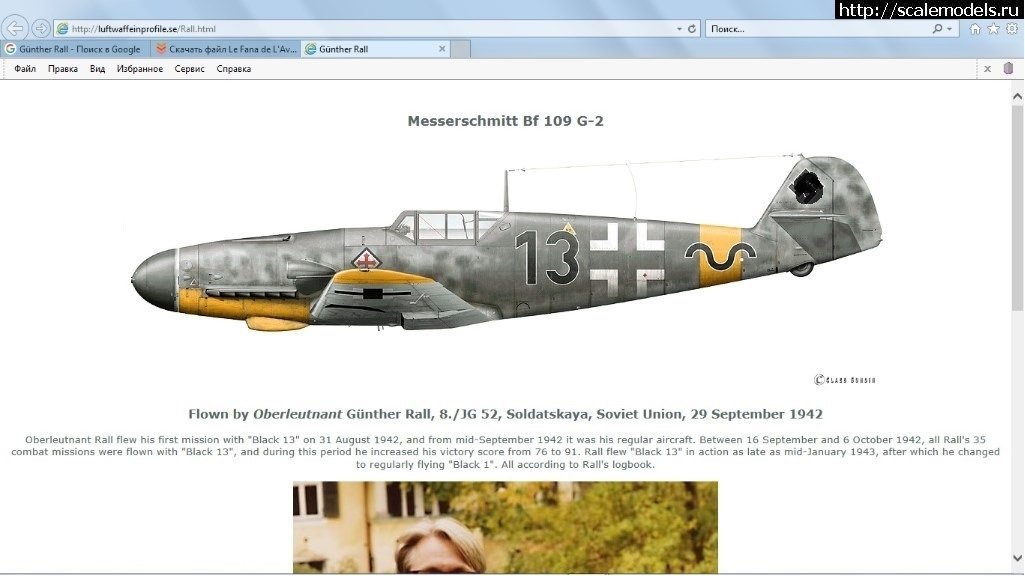
Task: Close the menu bar with X icon
Action: tap(988, 69)
